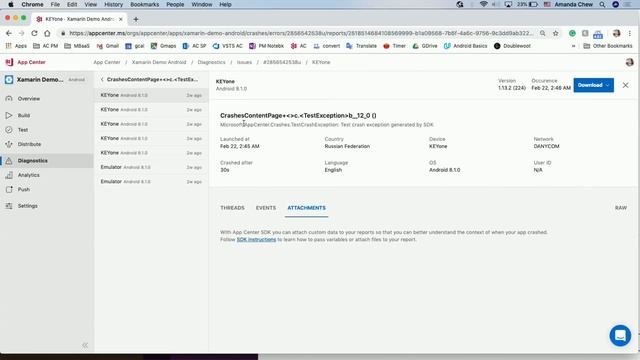Open the History menu in Chrome
This screenshot has width=640, height=360.
click(113, 4)
